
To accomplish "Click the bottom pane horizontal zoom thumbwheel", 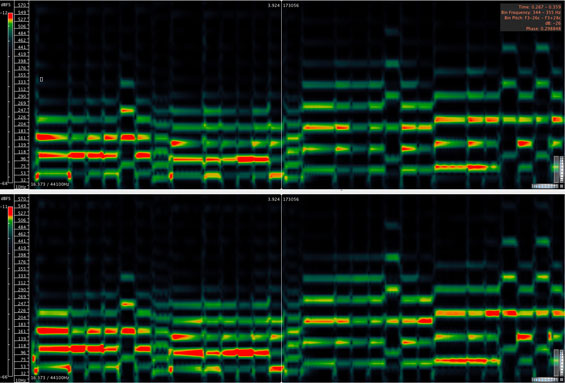I will (545, 379).
